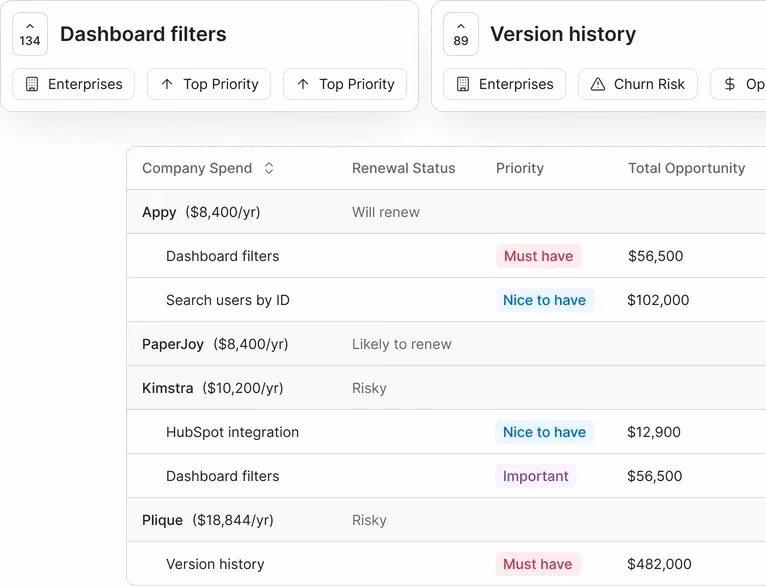Click building icon in Version history Enterprises tag
766x586 pixels.
click(x=463, y=84)
